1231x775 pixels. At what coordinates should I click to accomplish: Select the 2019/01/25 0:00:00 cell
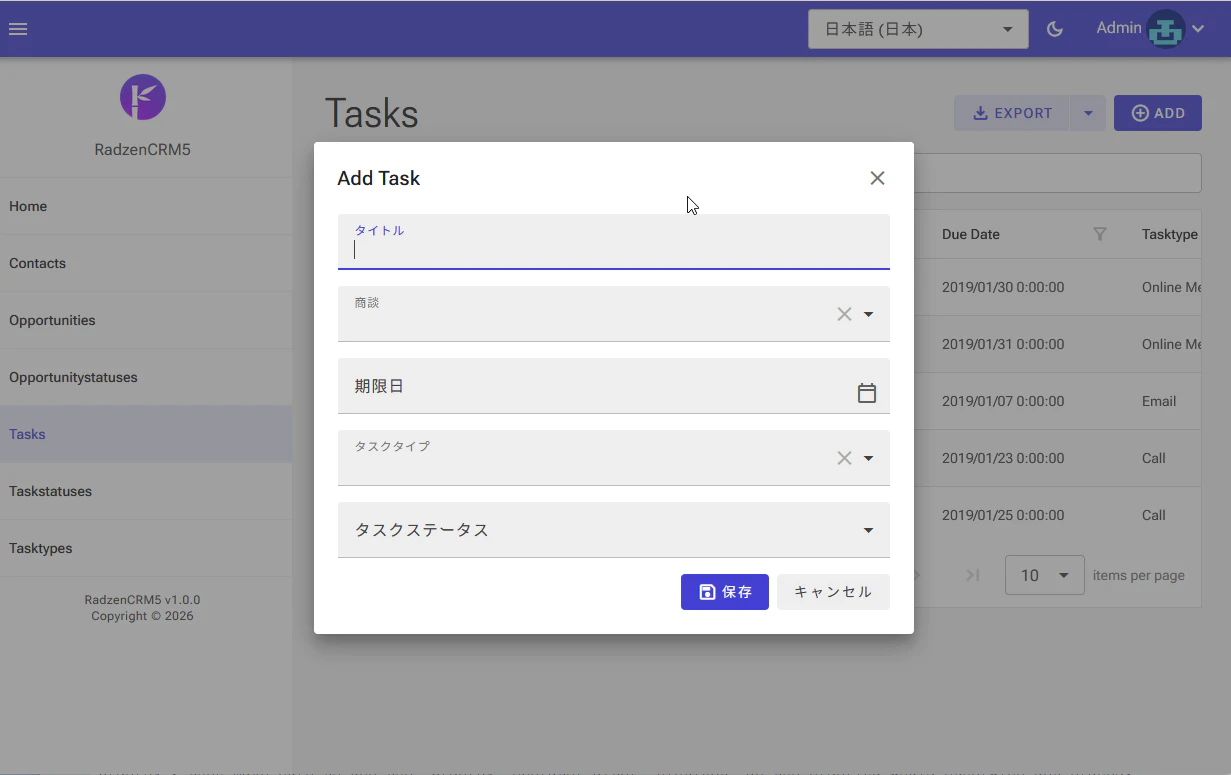tap(1003, 515)
